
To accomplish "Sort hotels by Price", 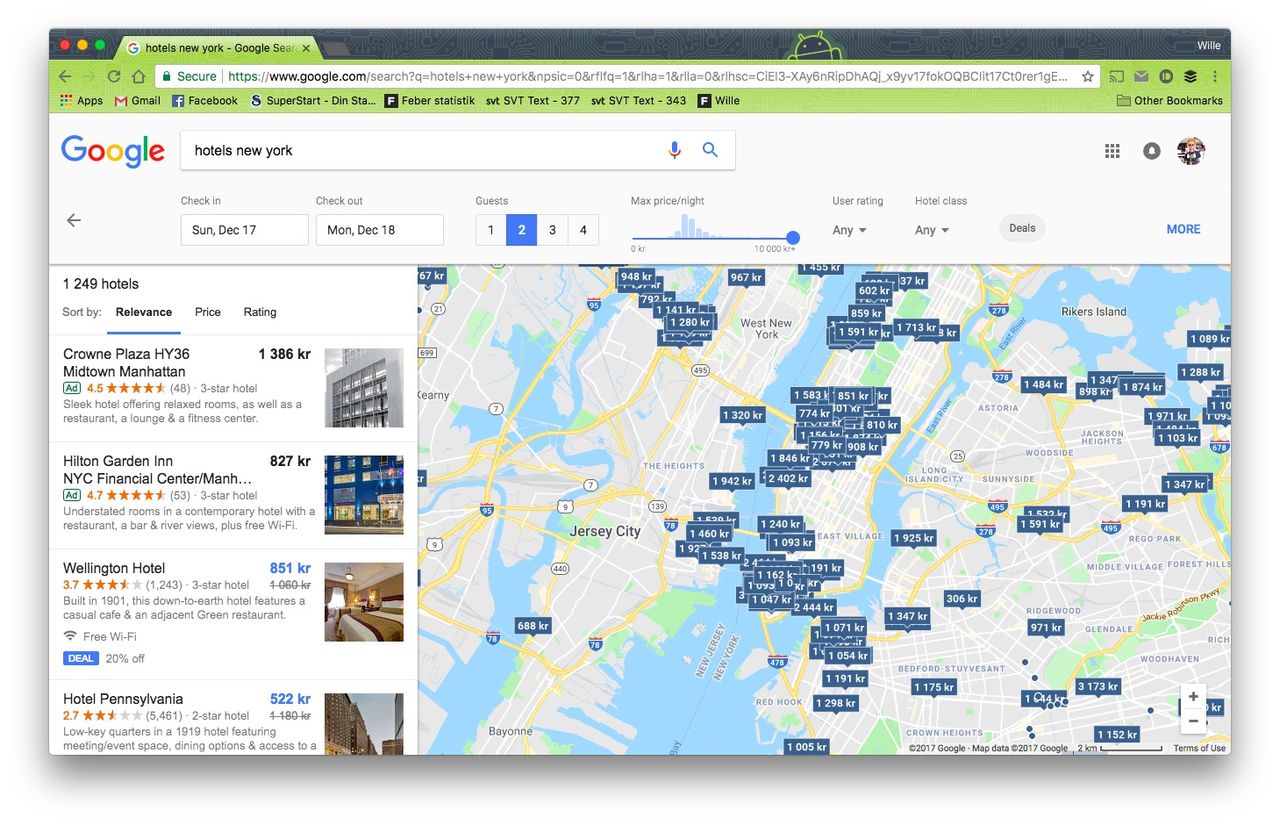I will point(208,312).
